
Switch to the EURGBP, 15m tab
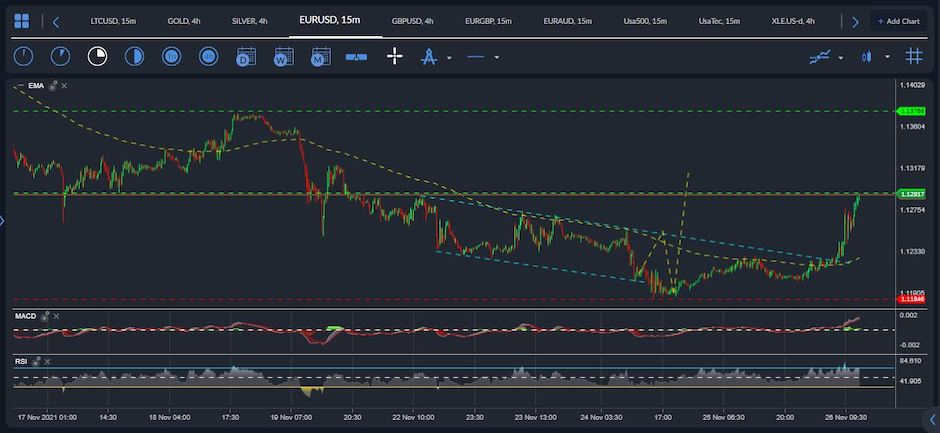(489, 21)
